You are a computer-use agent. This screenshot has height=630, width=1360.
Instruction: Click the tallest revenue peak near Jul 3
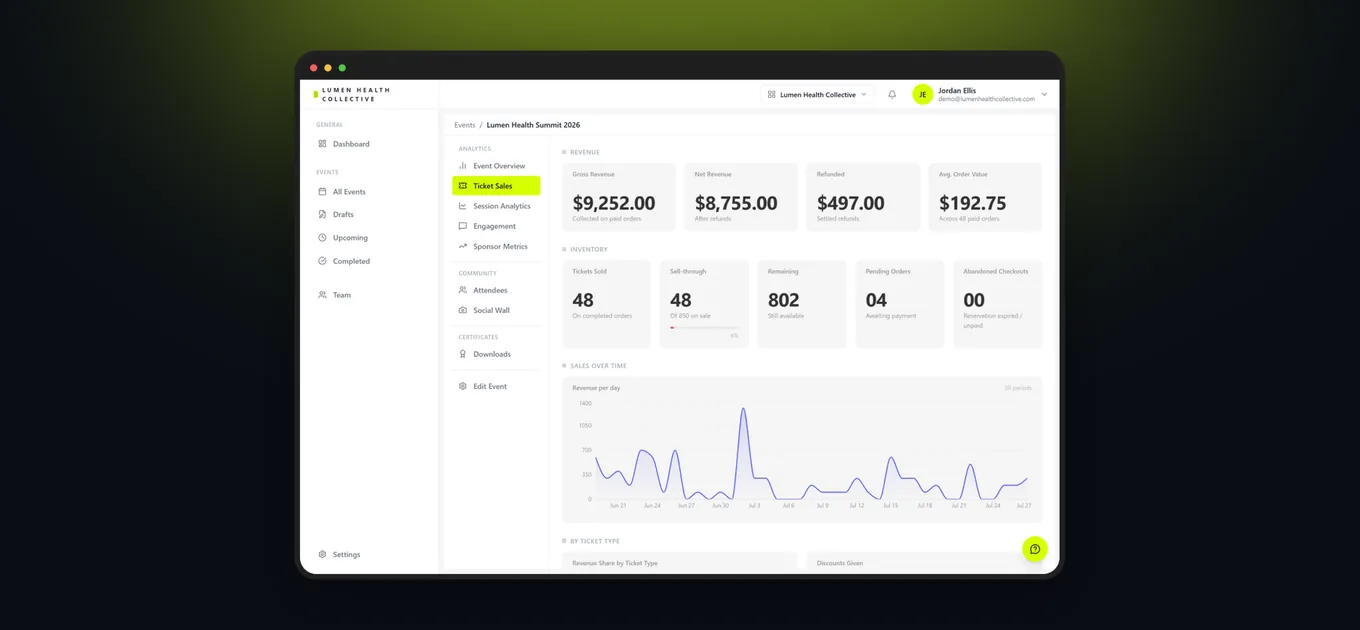point(743,410)
